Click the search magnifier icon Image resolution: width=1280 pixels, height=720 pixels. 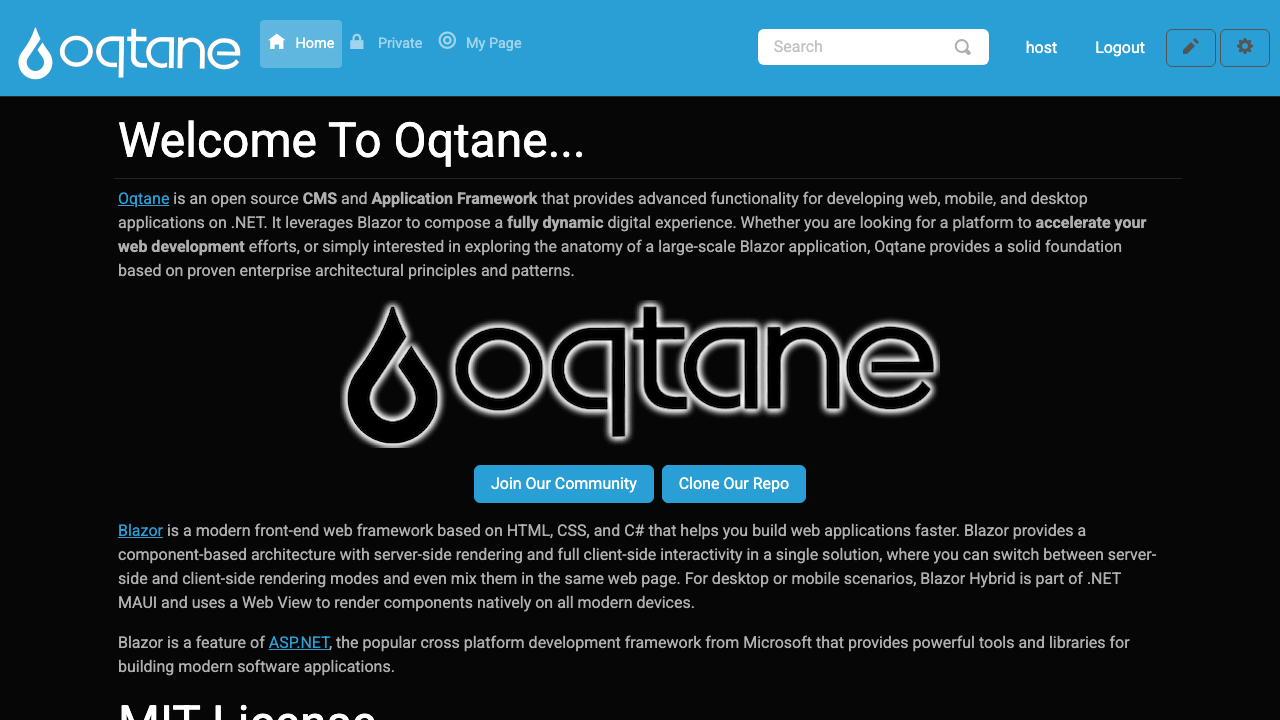(x=963, y=47)
